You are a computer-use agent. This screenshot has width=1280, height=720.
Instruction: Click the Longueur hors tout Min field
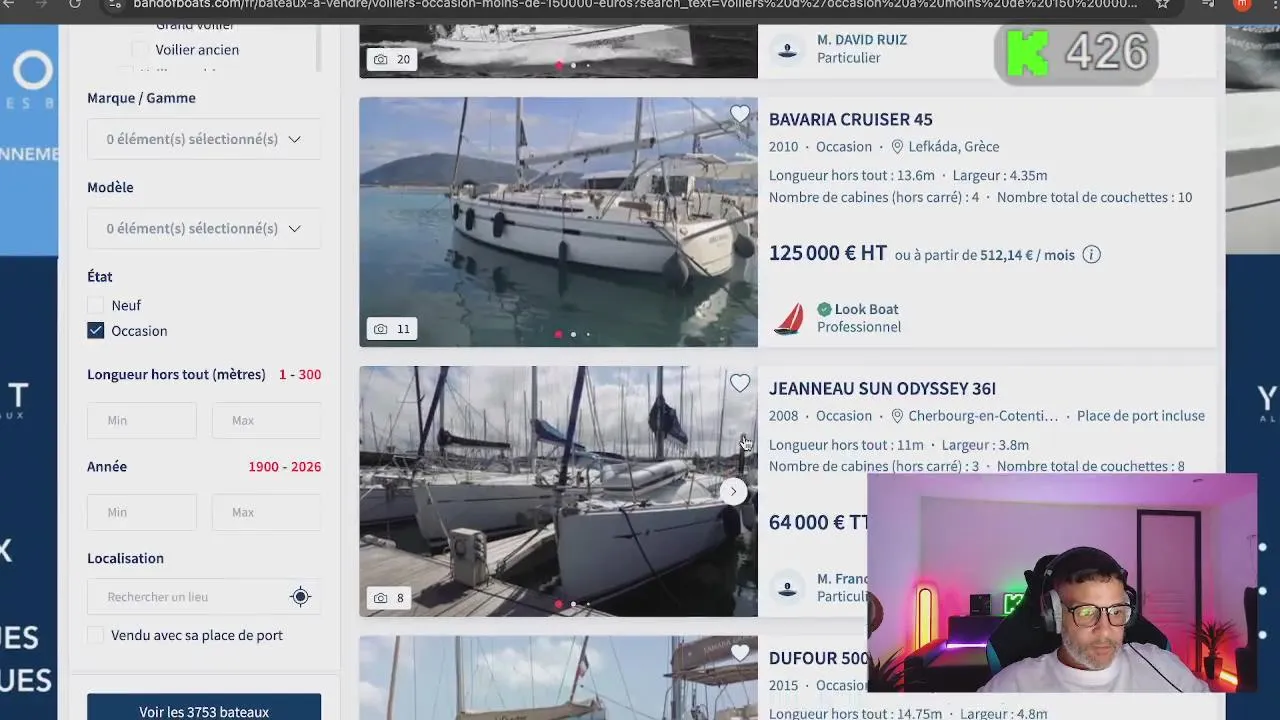pyautogui.click(x=142, y=420)
